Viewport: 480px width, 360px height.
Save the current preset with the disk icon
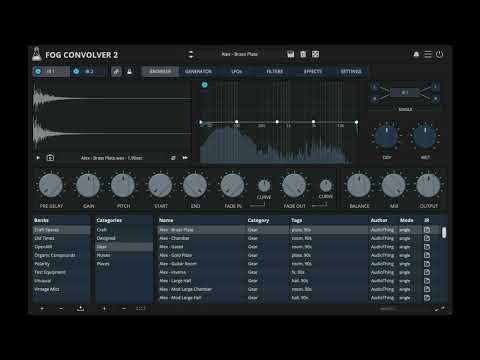click(x=291, y=54)
